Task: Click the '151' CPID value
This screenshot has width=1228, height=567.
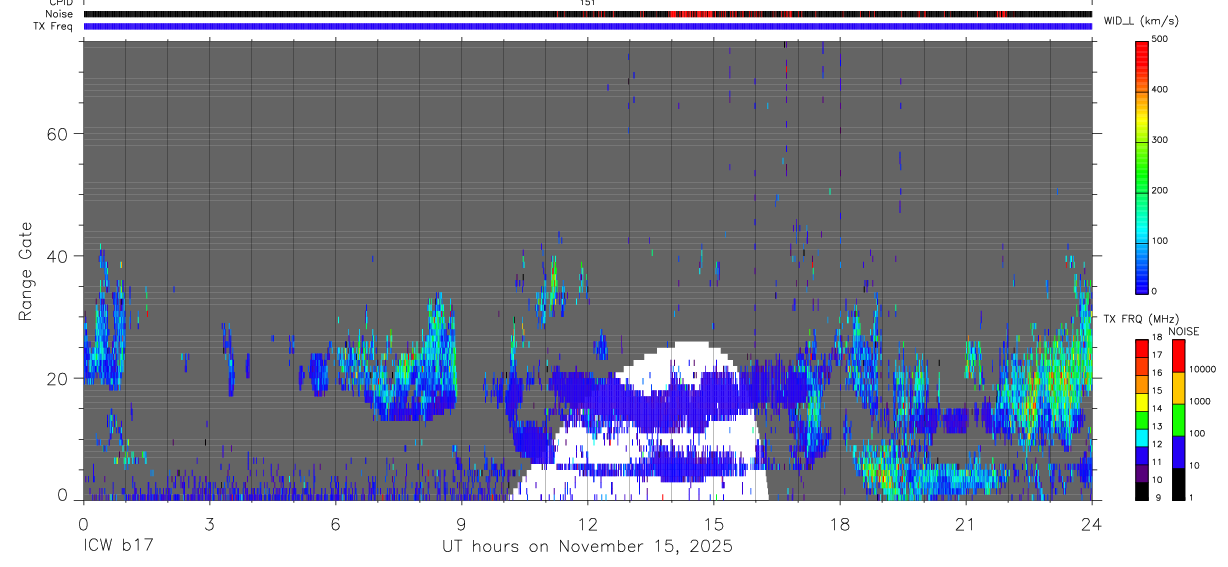Action: pos(588,3)
